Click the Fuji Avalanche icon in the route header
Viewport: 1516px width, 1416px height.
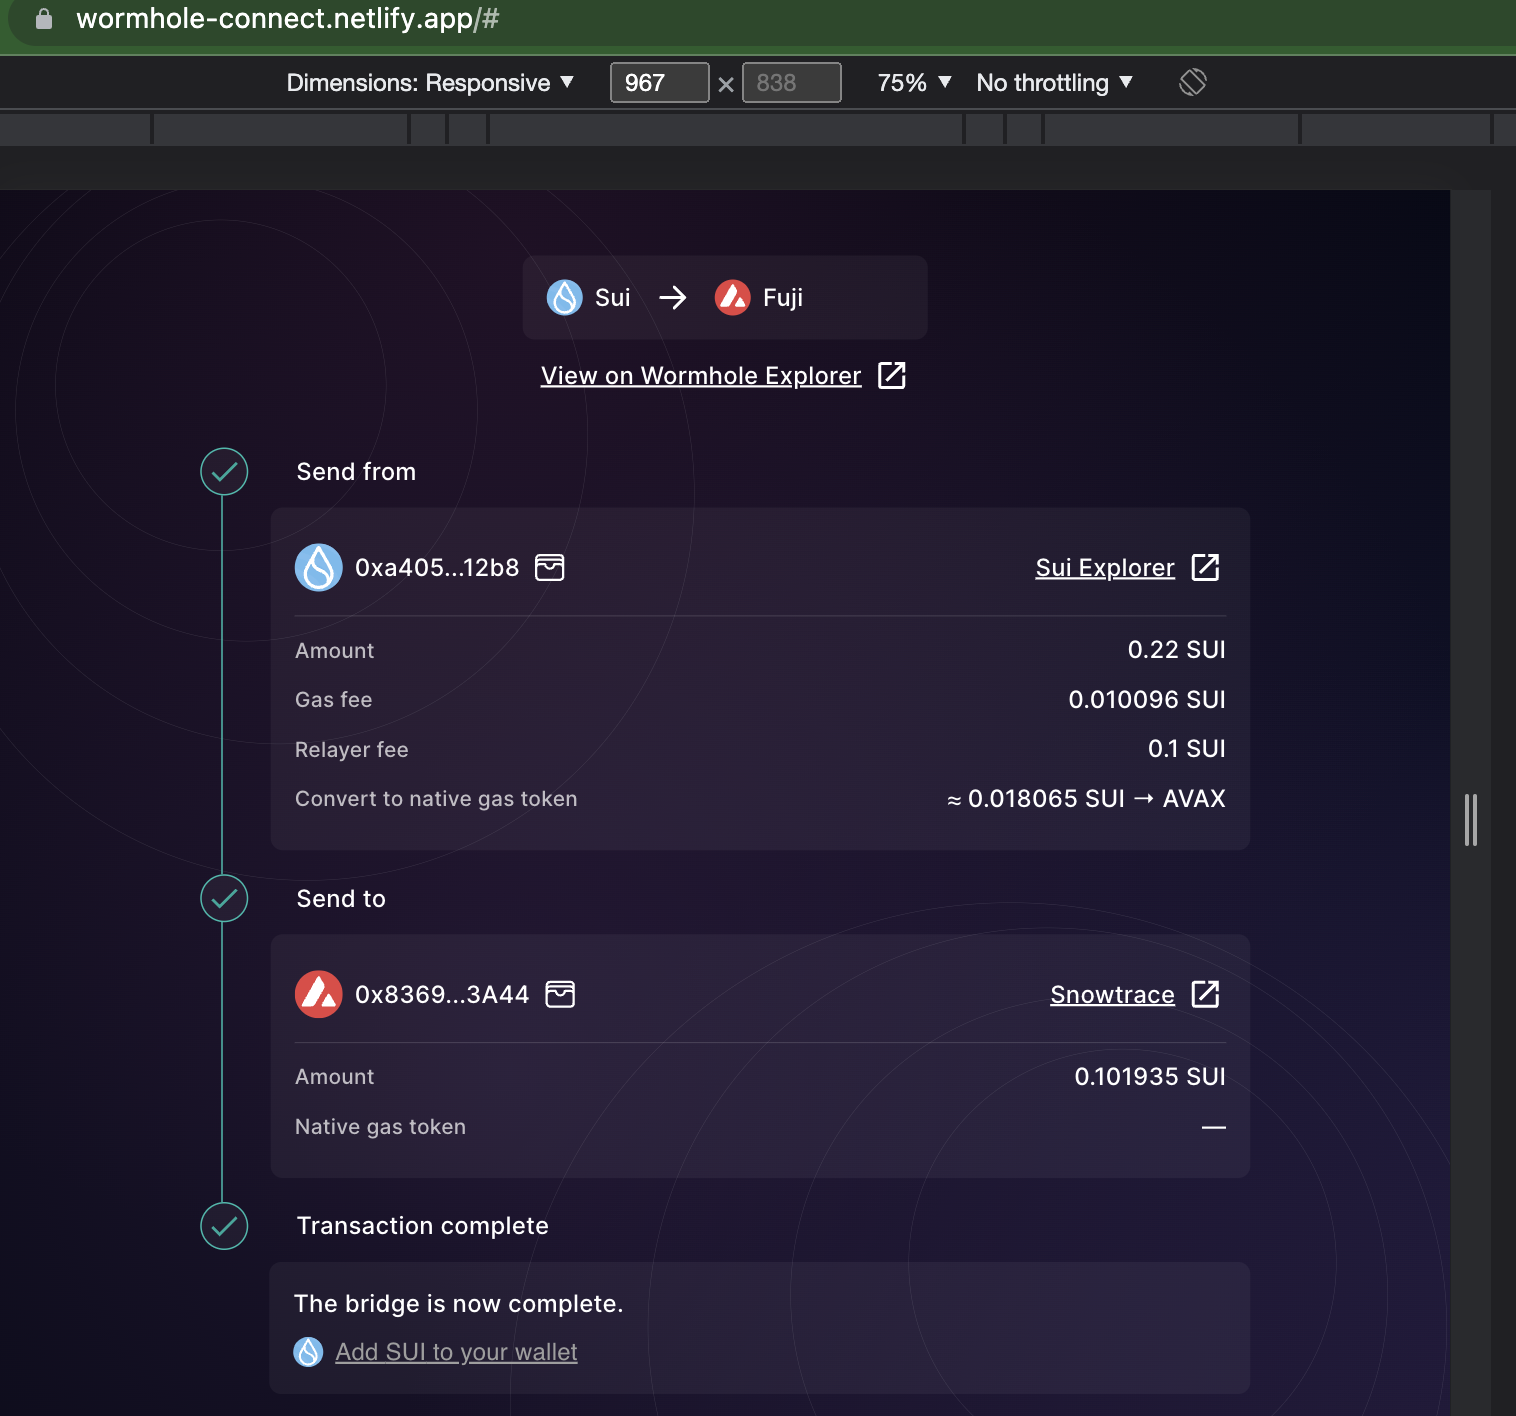tap(731, 297)
